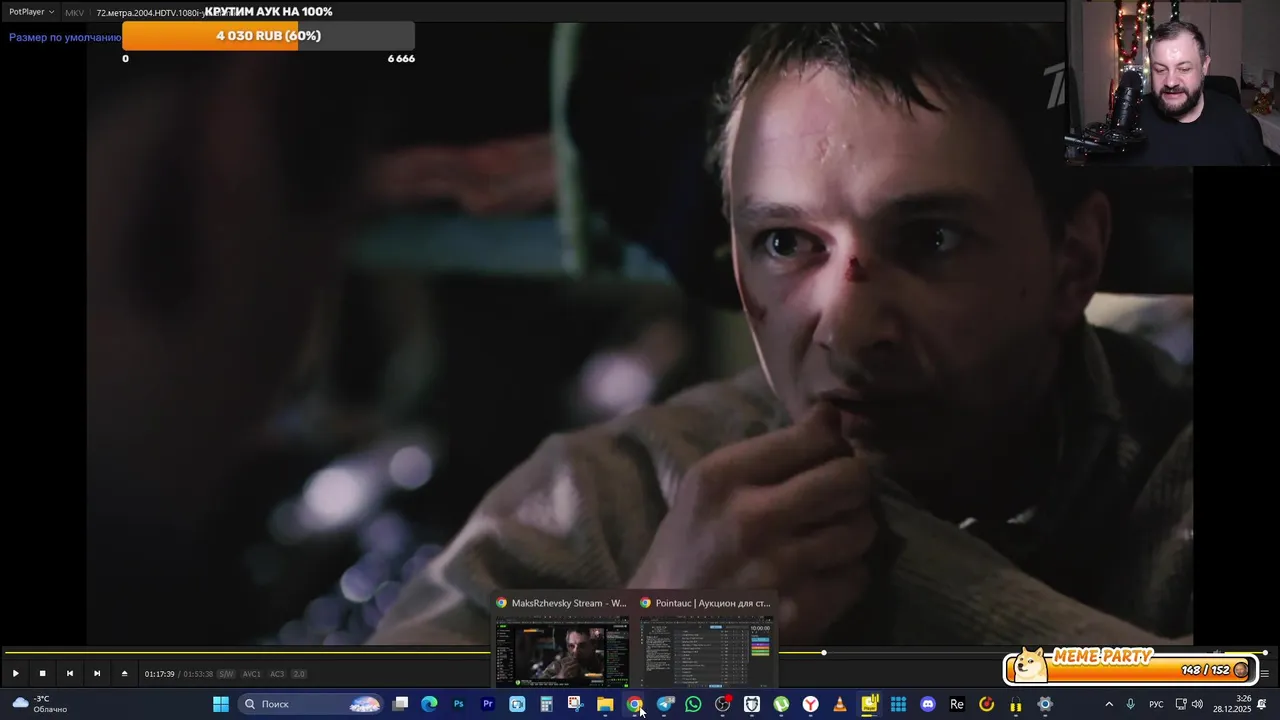Open the Windows Start menu
The image size is (1280, 720).
pyautogui.click(x=220, y=704)
